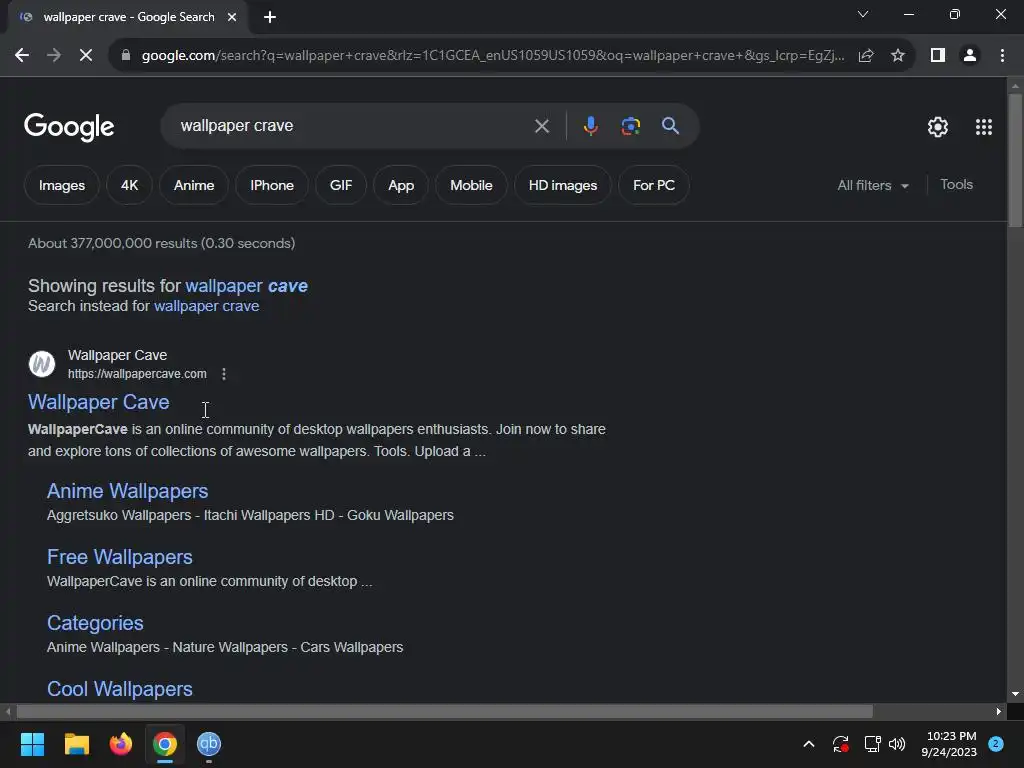Click the Google logo
This screenshot has height=768, width=1024.
69,127
